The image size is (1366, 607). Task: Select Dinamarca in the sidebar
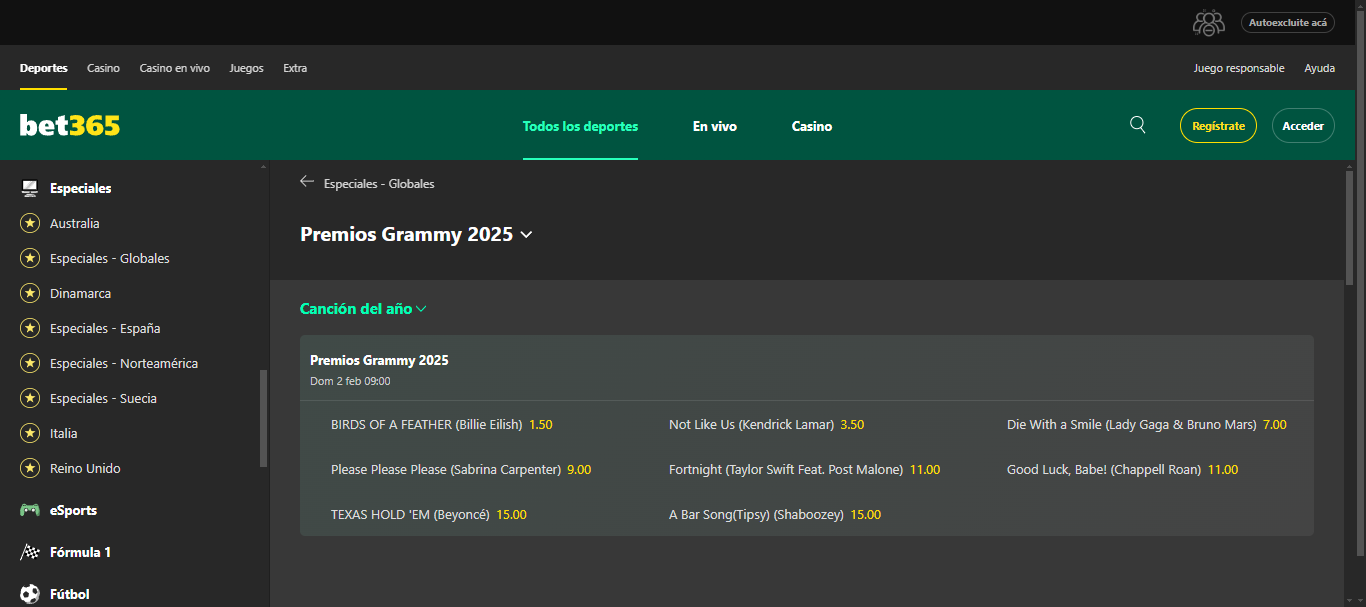pos(81,293)
